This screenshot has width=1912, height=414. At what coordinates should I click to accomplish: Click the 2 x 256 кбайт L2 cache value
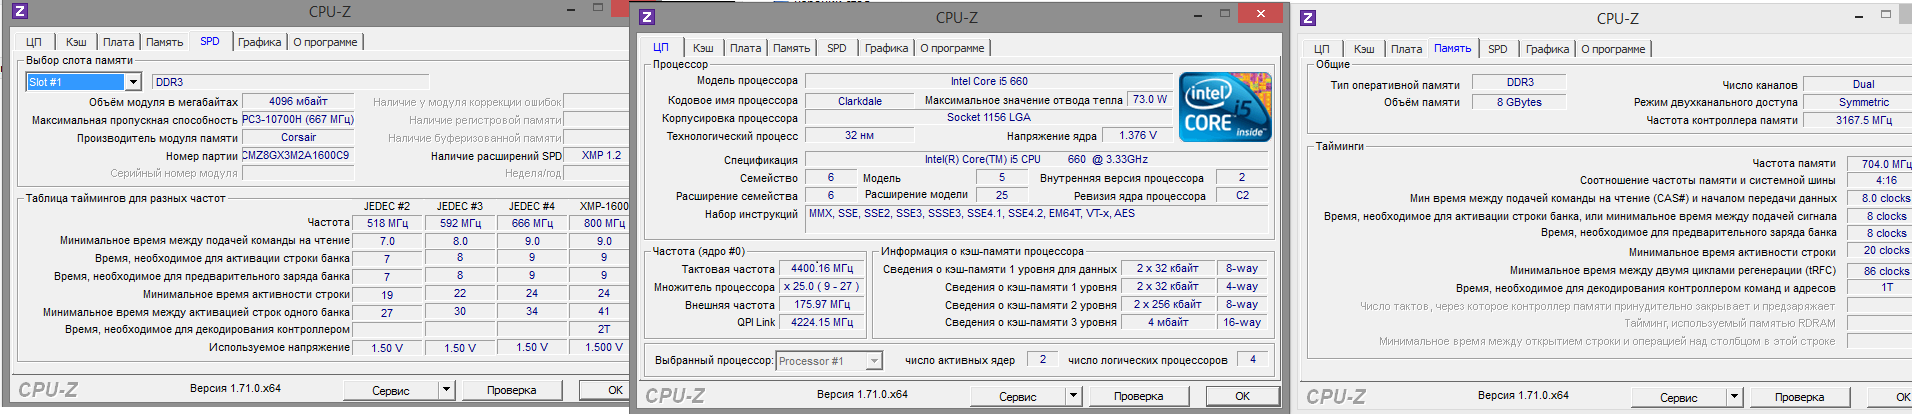point(1167,304)
